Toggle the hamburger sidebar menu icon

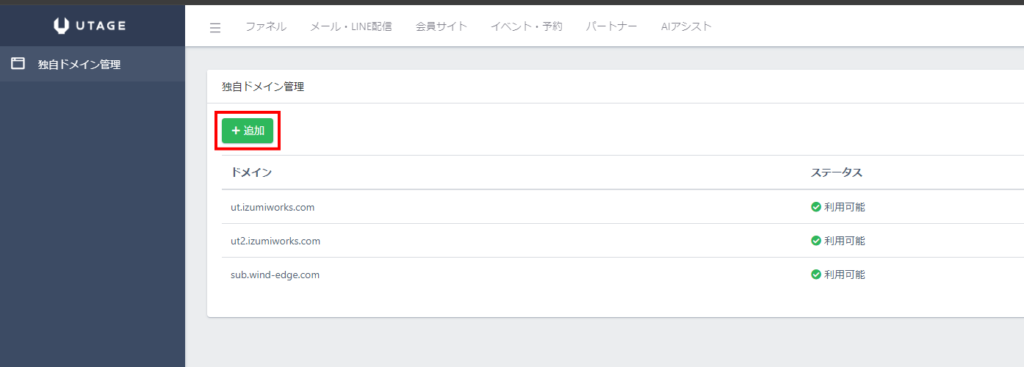[216, 28]
